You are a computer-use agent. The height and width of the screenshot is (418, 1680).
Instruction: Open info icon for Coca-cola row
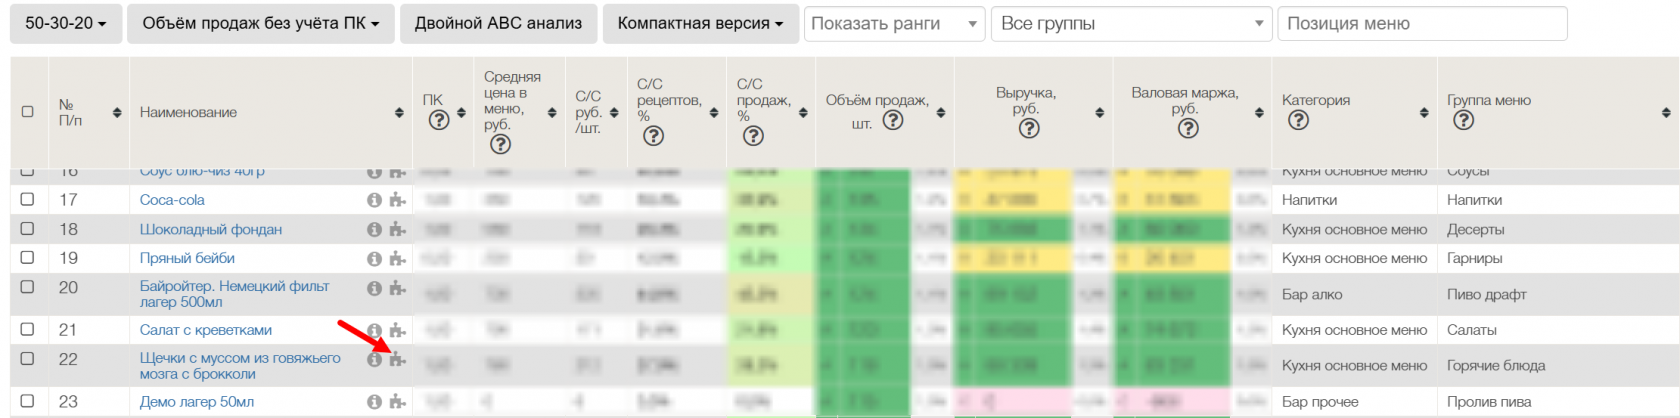click(x=374, y=200)
